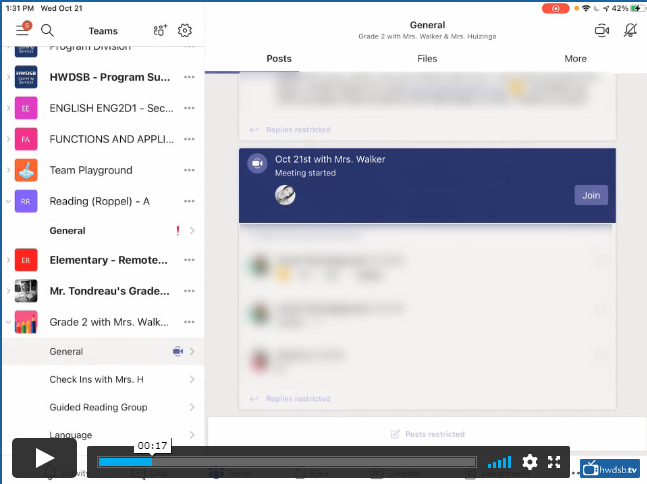Viewport: 647px width, 484px height.
Task: Open Grade 2 pencils team avatar
Action: (26, 322)
